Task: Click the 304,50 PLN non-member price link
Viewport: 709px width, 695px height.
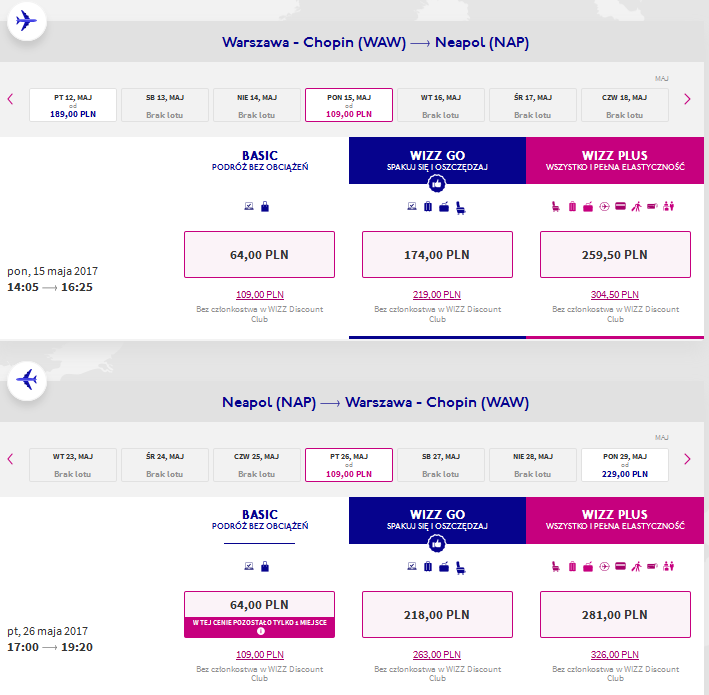Action: (x=615, y=294)
